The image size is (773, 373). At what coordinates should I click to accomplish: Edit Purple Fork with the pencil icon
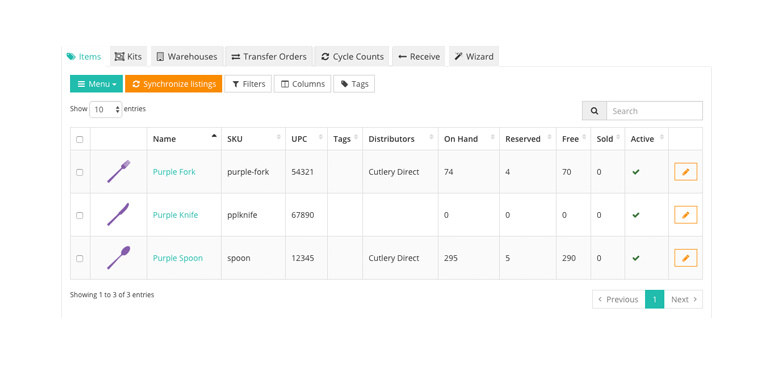click(686, 171)
